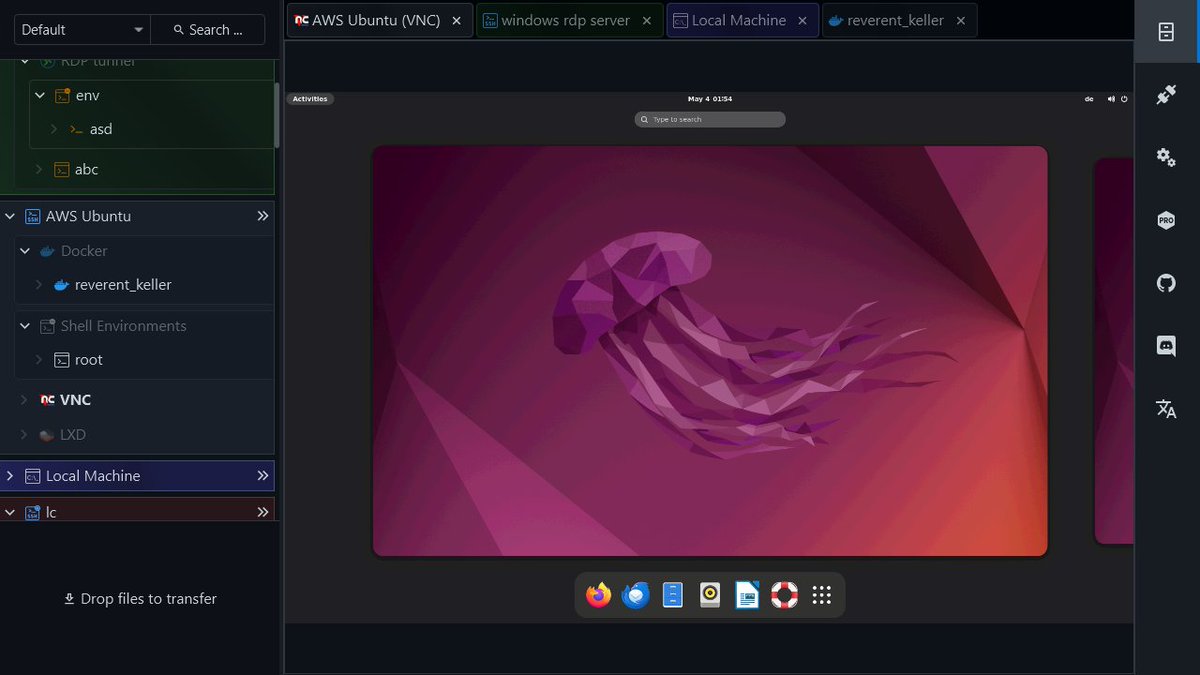Screen dimensions: 1200x675
Task: Switch to the AWS Ubuntu (VNC) tab
Action: tap(379, 20)
